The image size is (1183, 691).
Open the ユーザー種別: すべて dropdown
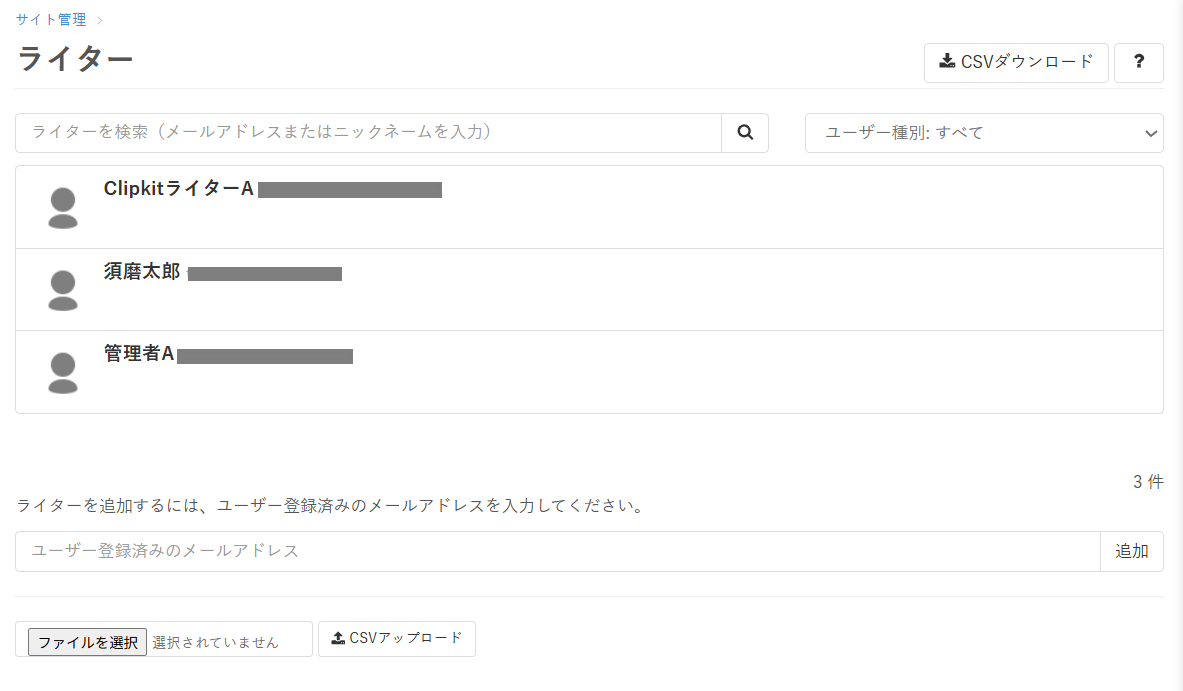tap(984, 133)
